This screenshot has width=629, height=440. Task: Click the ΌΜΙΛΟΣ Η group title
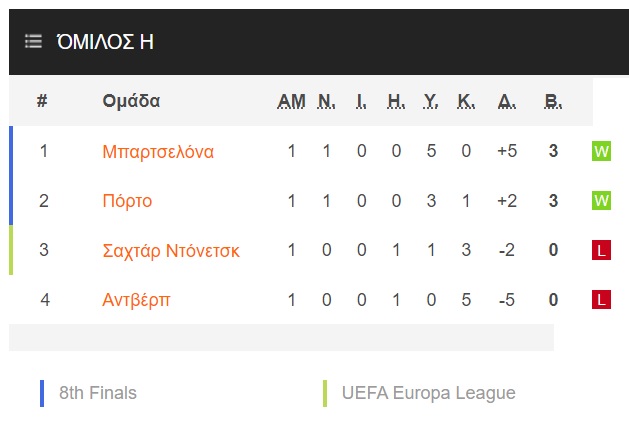point(105,41)
